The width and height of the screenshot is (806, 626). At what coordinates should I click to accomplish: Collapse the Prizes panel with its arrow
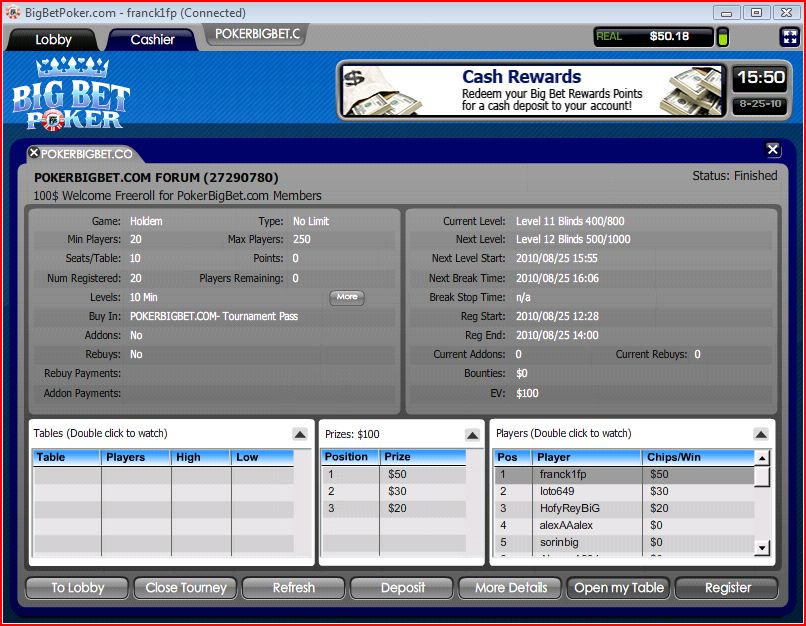(x=472, y=435)
